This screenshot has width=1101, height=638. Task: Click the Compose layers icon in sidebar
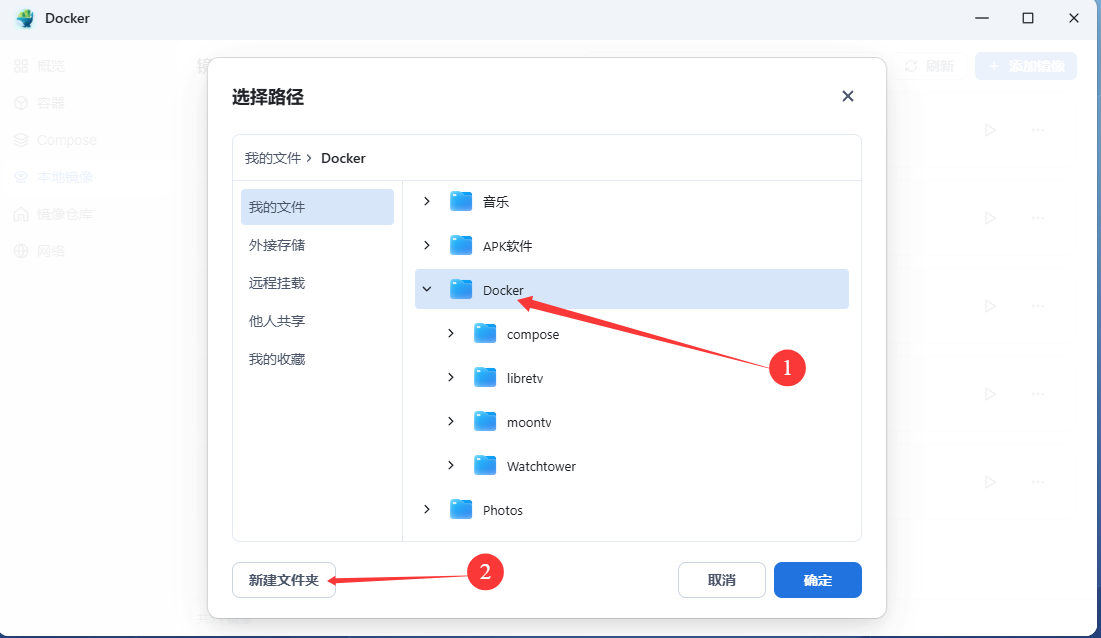tap(21, 140)
